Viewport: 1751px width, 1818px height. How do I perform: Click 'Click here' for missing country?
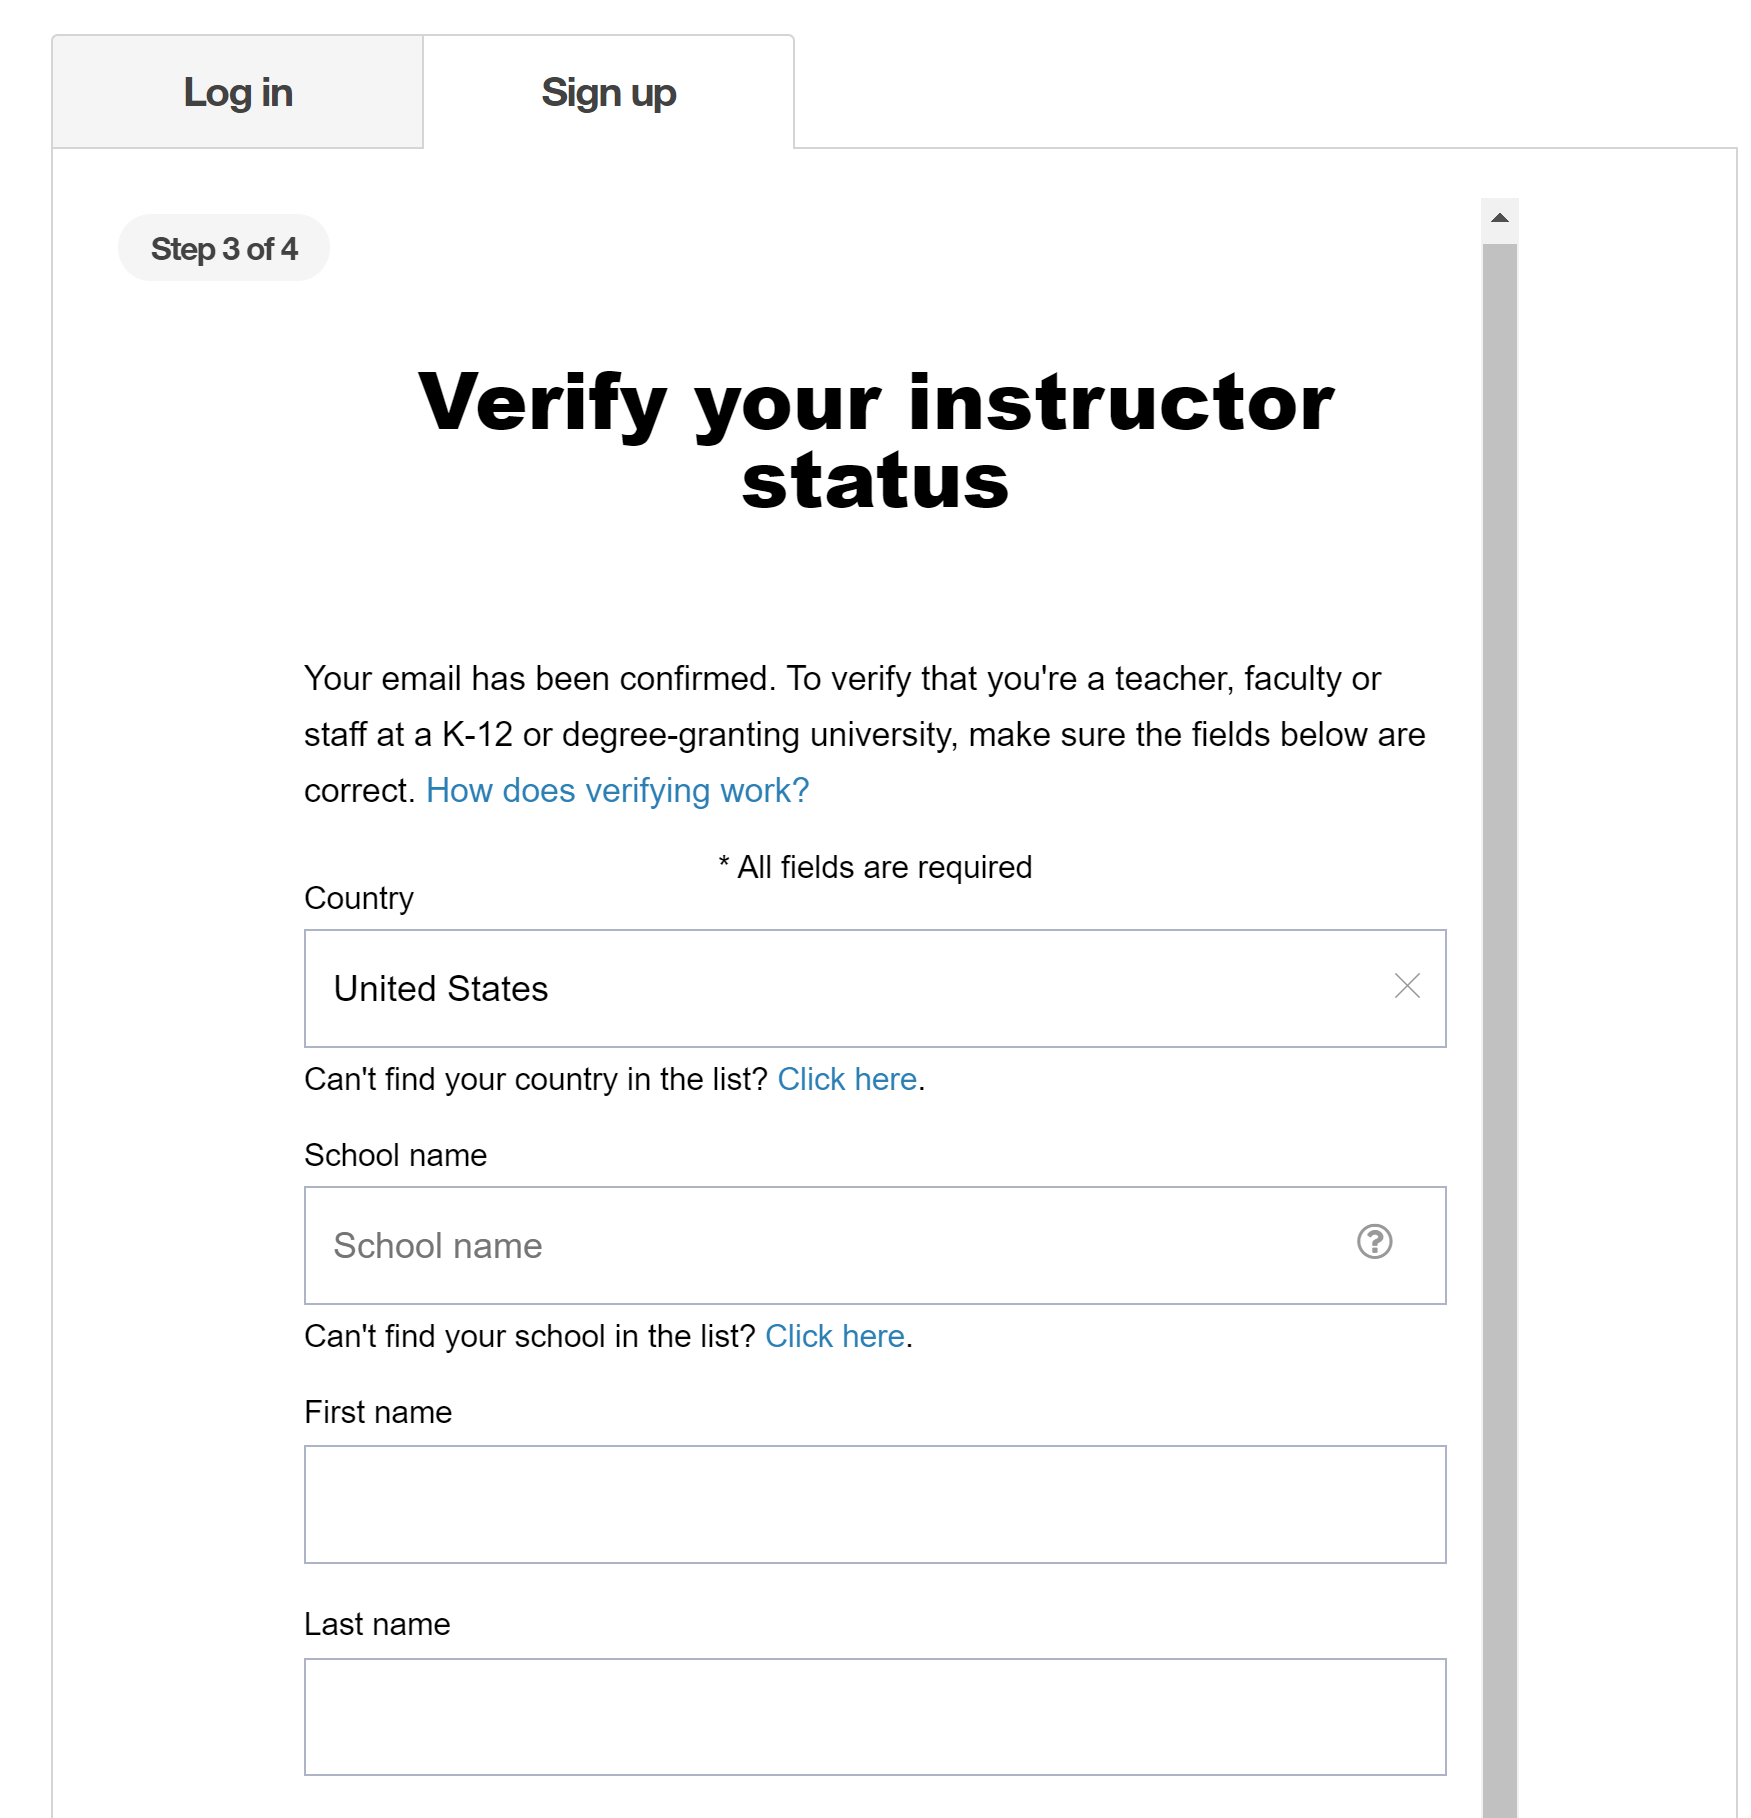click(847, 1079)
